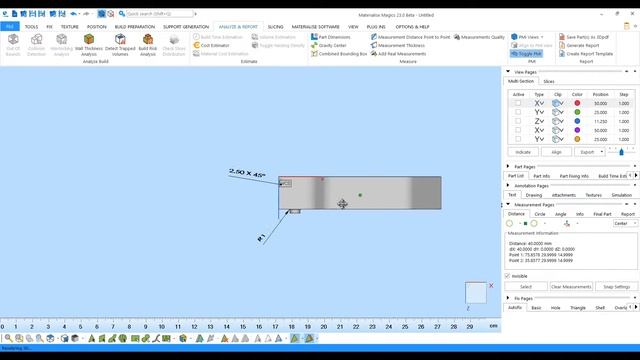Click the section slider handle beside Export
This screenshot has width=640, height=360.
click(621, 152)
